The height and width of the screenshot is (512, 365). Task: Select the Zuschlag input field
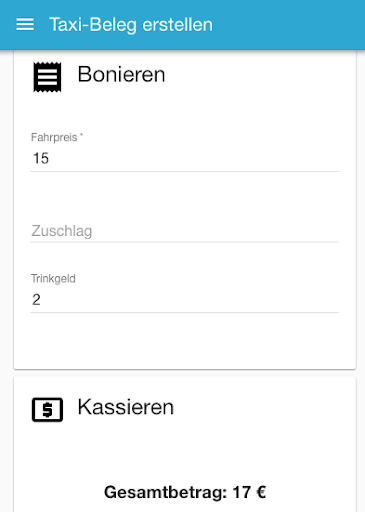[185, 231]
